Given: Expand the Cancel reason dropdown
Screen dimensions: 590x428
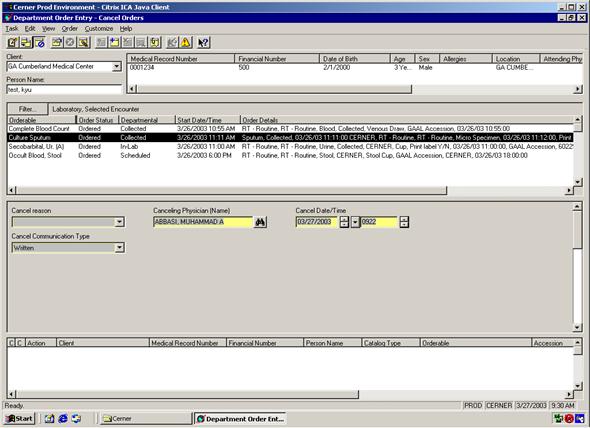Looking at the screenshot, I should coord(119,222).
